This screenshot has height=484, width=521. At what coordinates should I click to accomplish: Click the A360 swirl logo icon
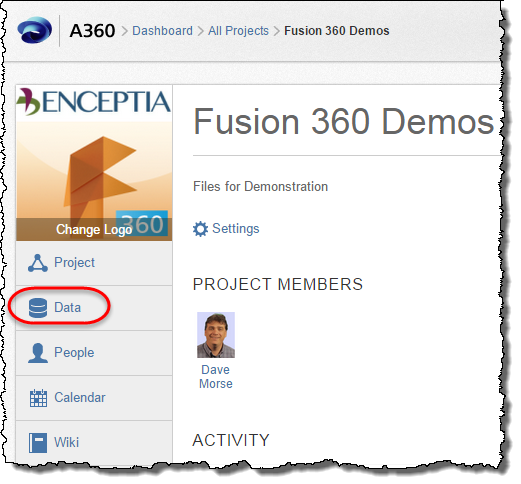tap(35, 30)
